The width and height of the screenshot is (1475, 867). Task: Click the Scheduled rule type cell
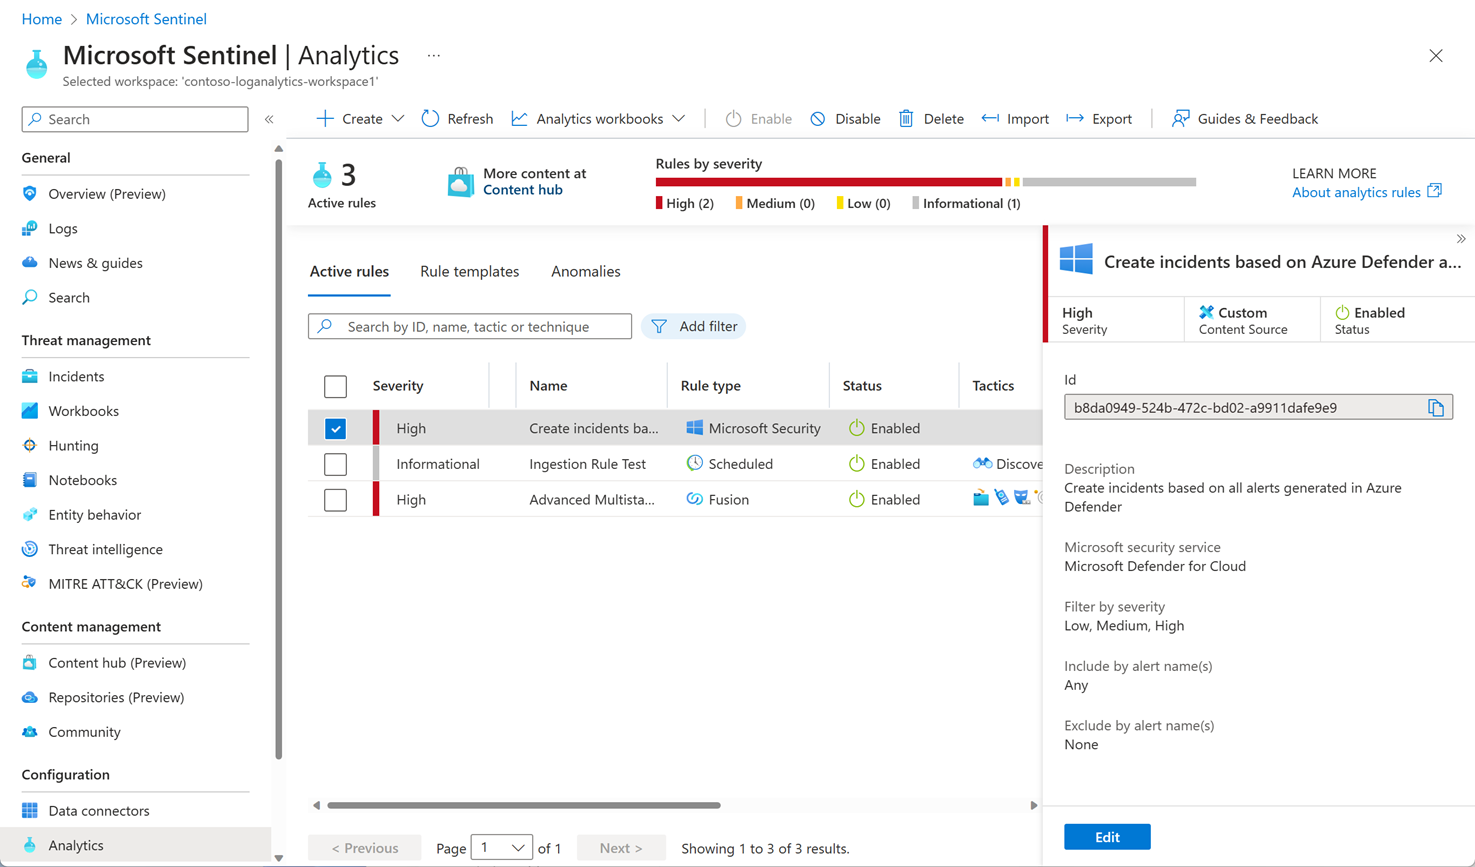click(729, 464)
